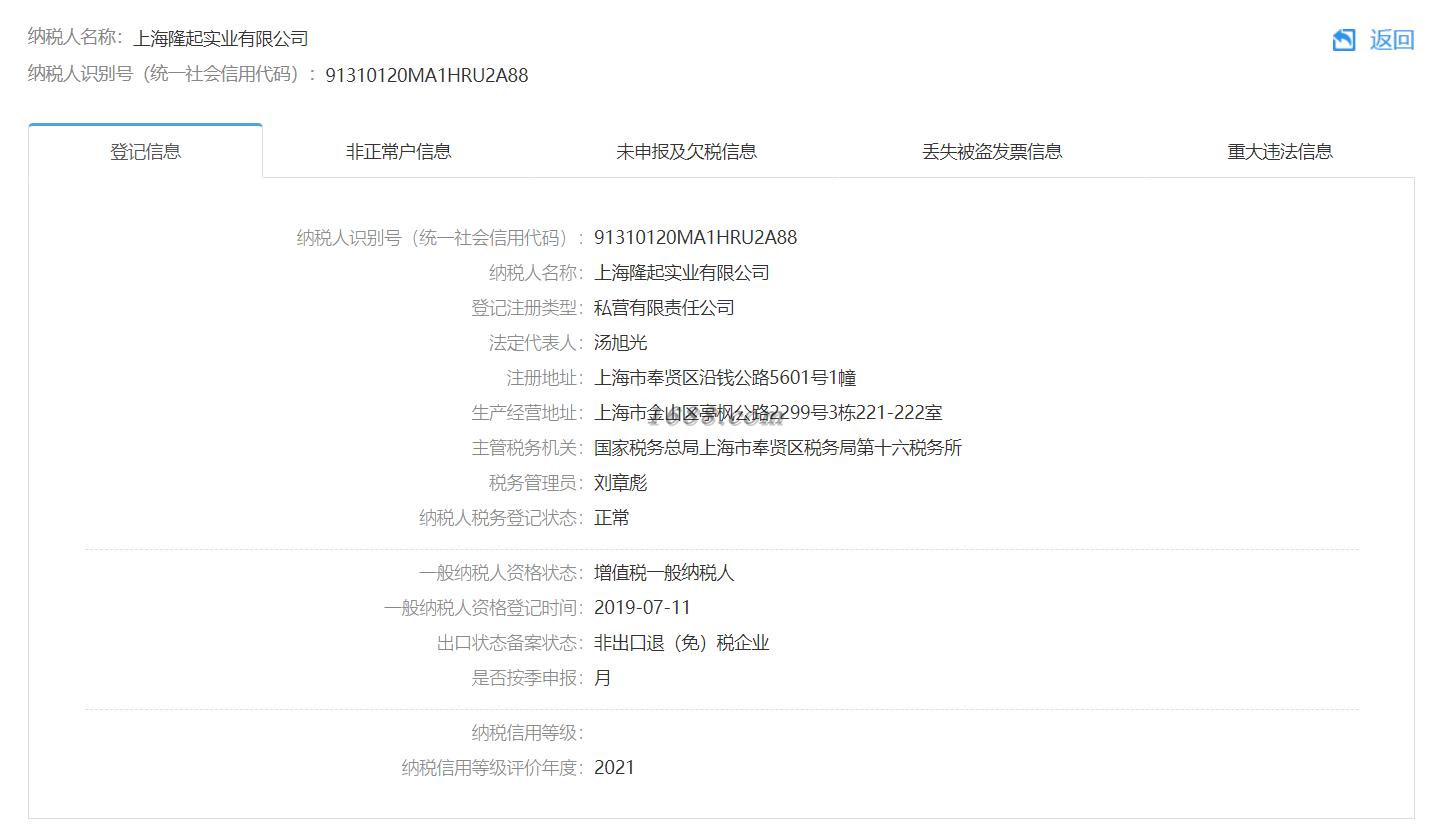
Task: Click the label 纳税人税务登记状态
Action: 501,518
